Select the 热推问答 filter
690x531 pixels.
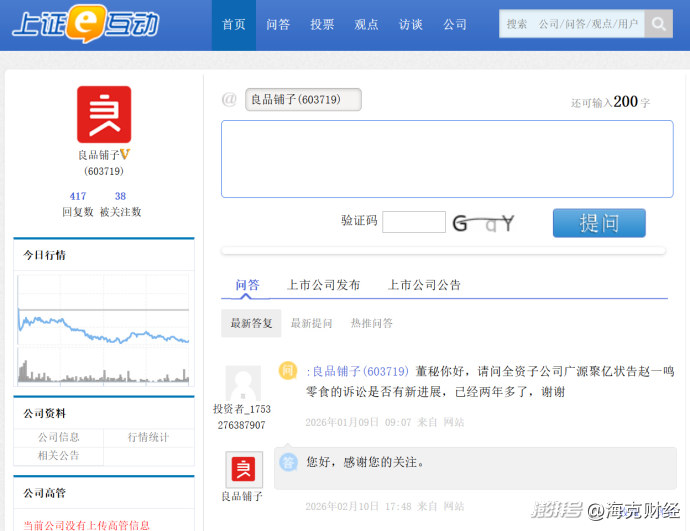coord(372,323)
